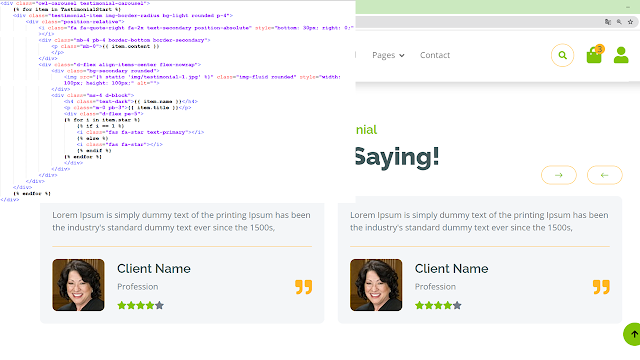This screenshot has width=640, height=360.
Task: Click the client photo in second testimonial card
Action: click(x=376, y=285)
